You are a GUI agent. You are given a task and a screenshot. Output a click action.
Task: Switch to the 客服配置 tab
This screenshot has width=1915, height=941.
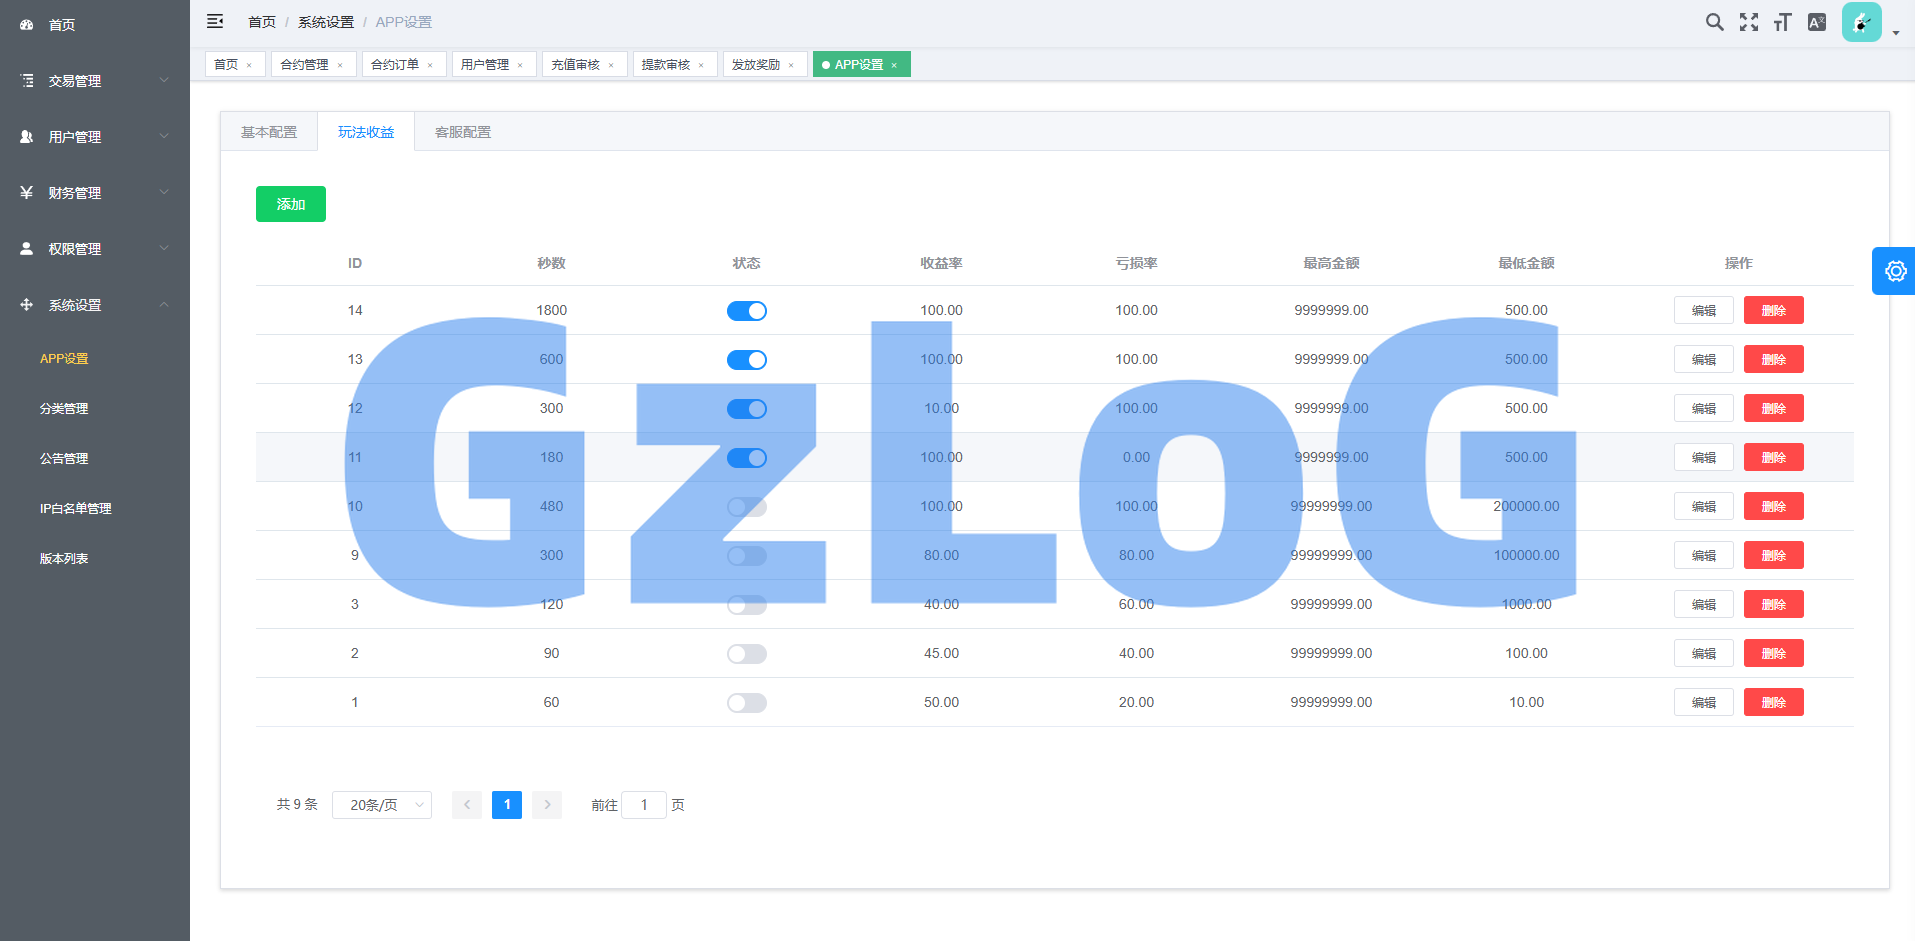[x=463, y=132]
